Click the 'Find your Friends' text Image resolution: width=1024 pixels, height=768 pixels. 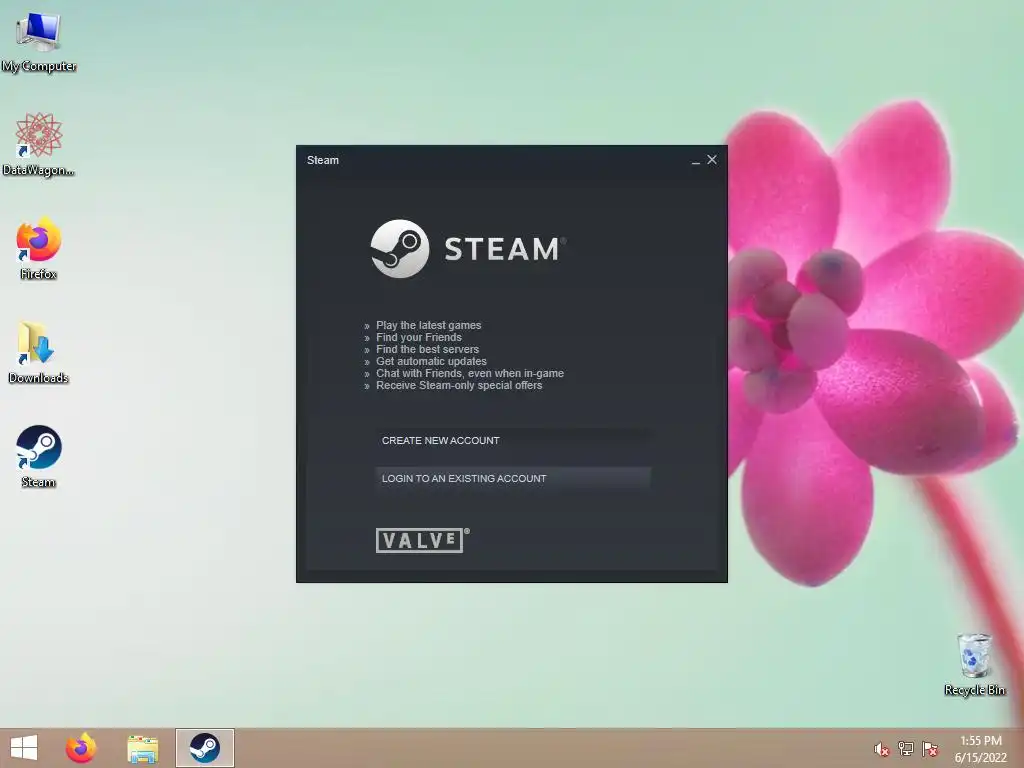pyautogui.click(x=419, y=337)
